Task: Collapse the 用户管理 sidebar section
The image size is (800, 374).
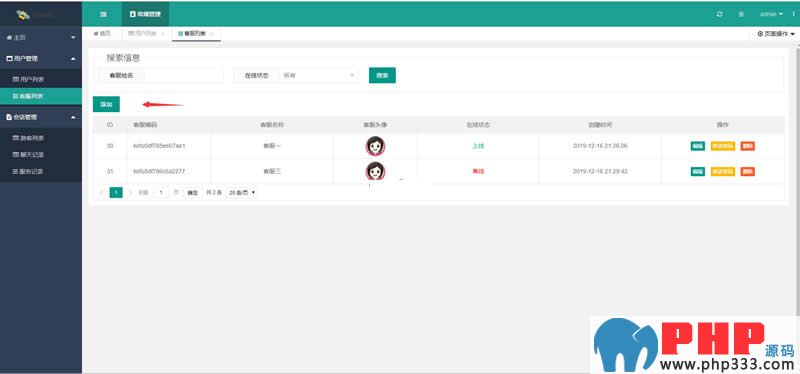Action: [x=41, y=59]
